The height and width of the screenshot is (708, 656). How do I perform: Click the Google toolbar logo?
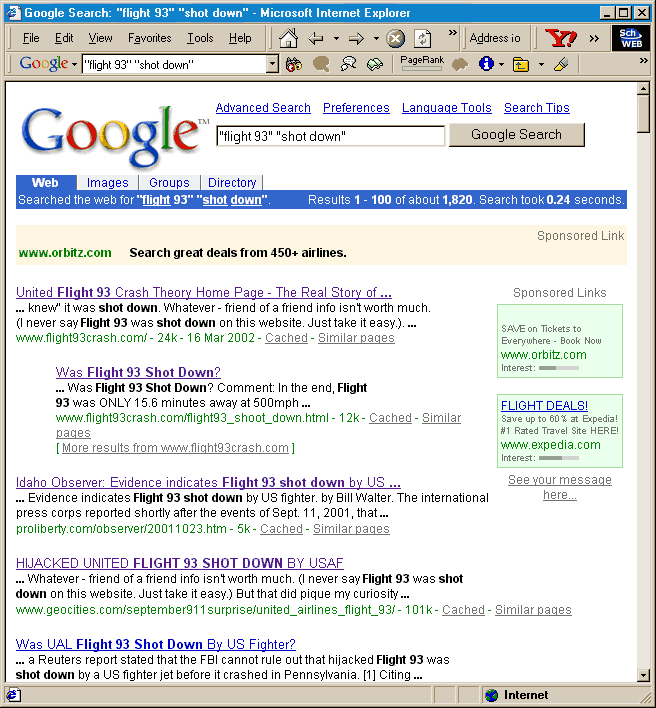pos(44,64)
